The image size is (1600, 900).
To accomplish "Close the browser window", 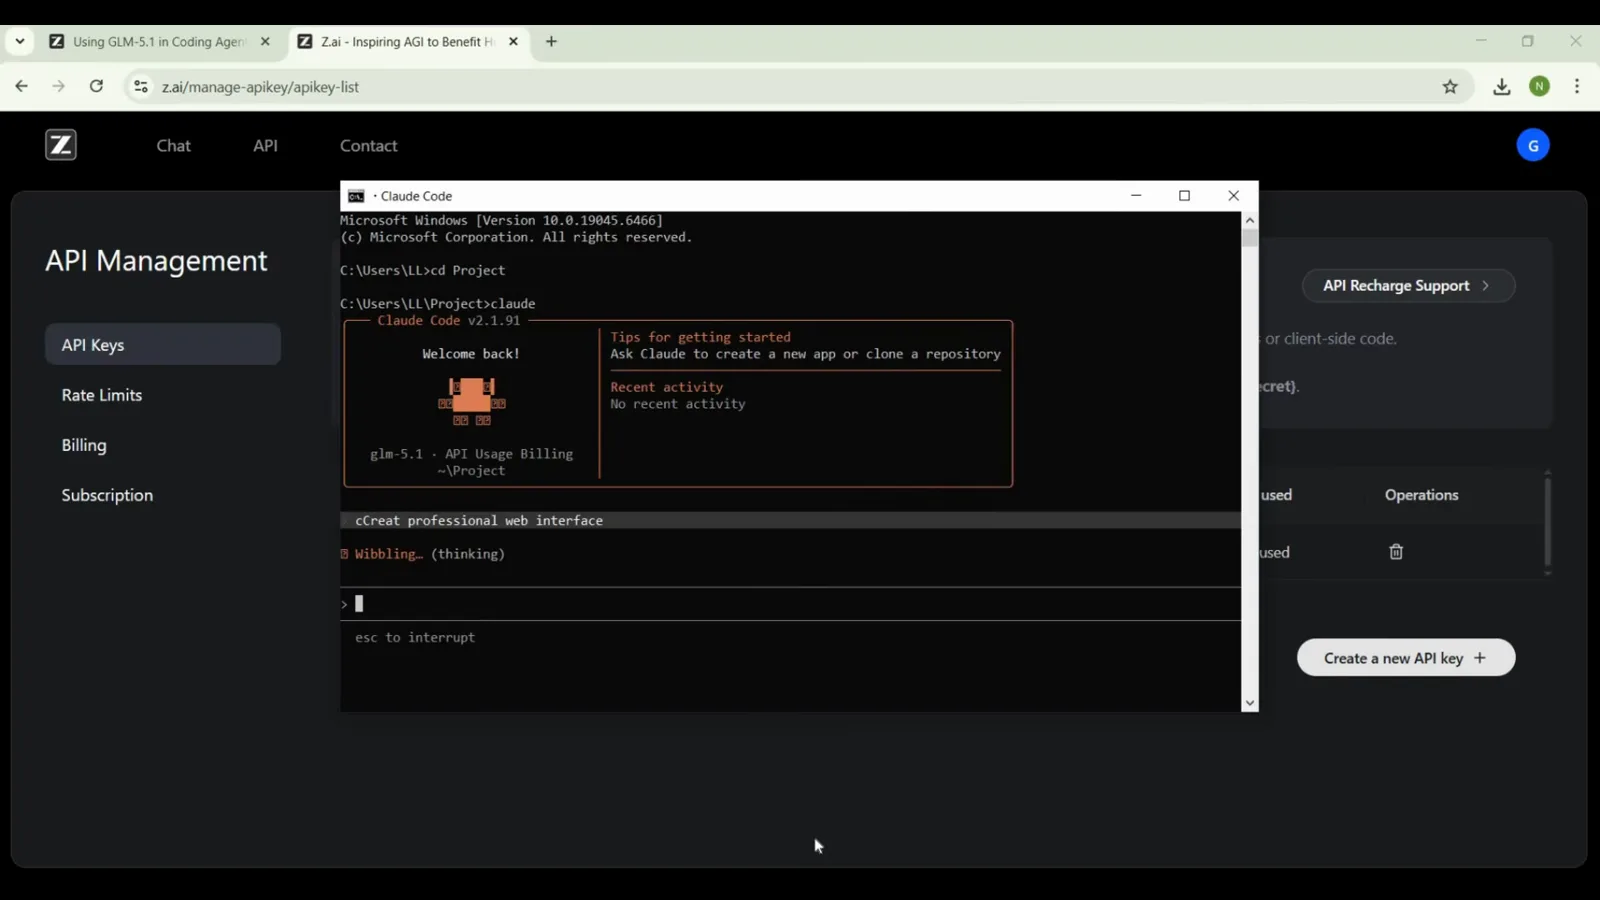I will (1575, 41).
